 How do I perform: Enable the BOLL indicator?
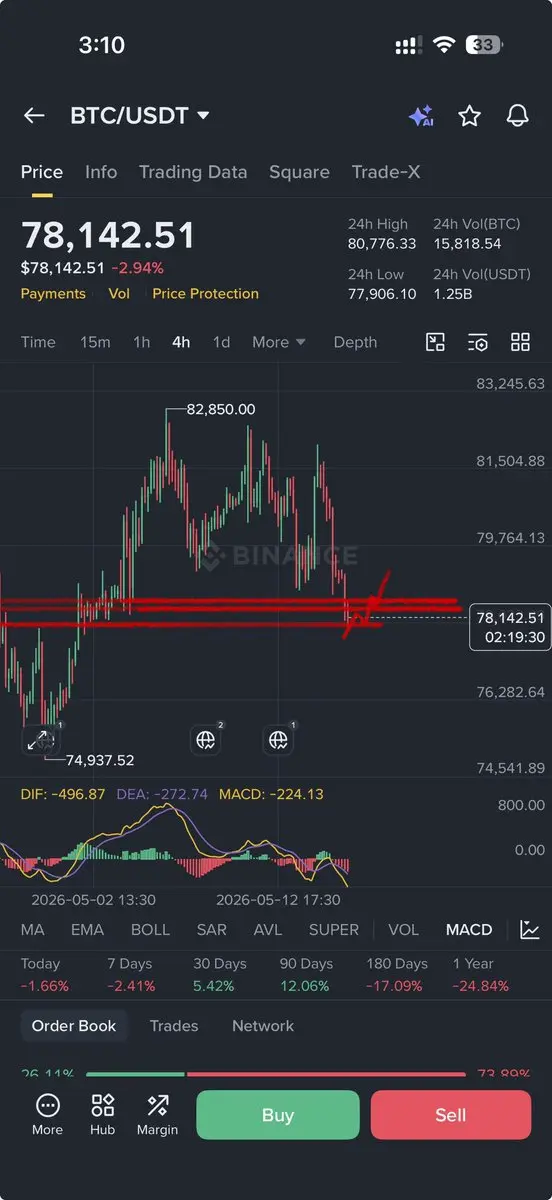(x=150, y=930)
